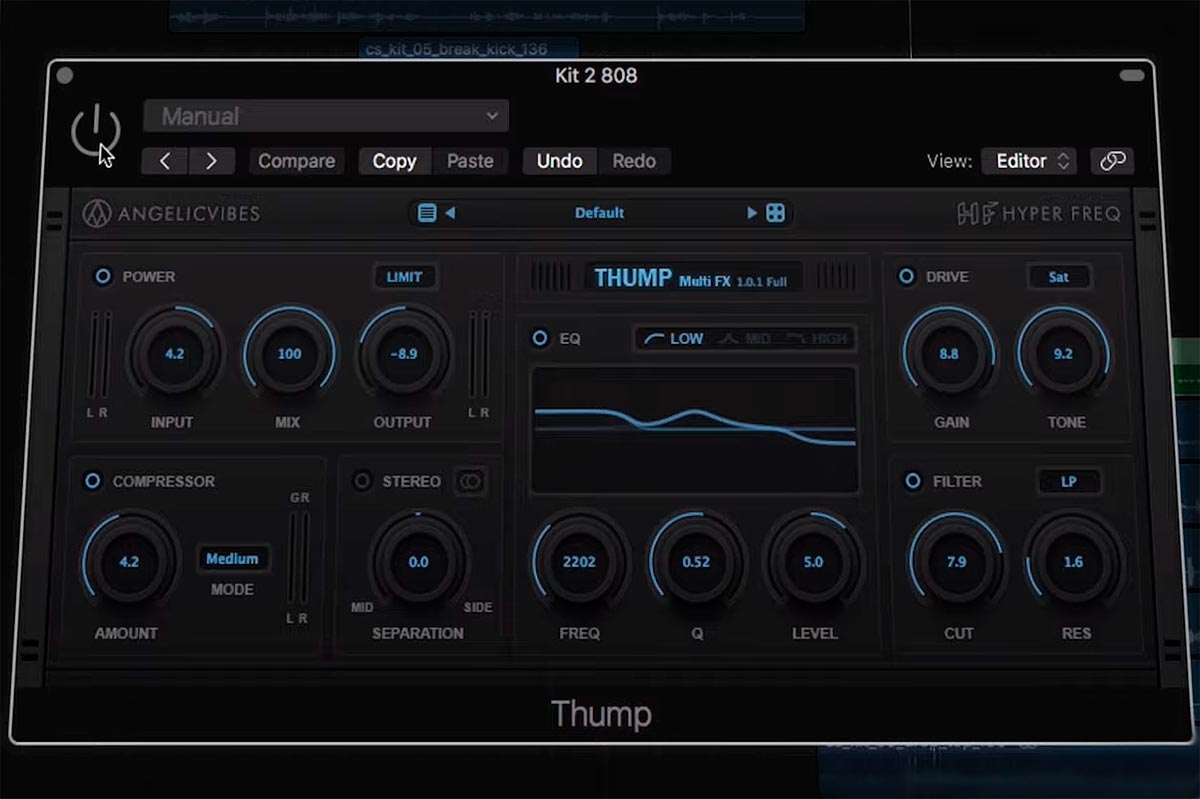The height and width of the screenshot is (799, 1200).
Task: Click the MIX knob
Action: coord(289,353)
